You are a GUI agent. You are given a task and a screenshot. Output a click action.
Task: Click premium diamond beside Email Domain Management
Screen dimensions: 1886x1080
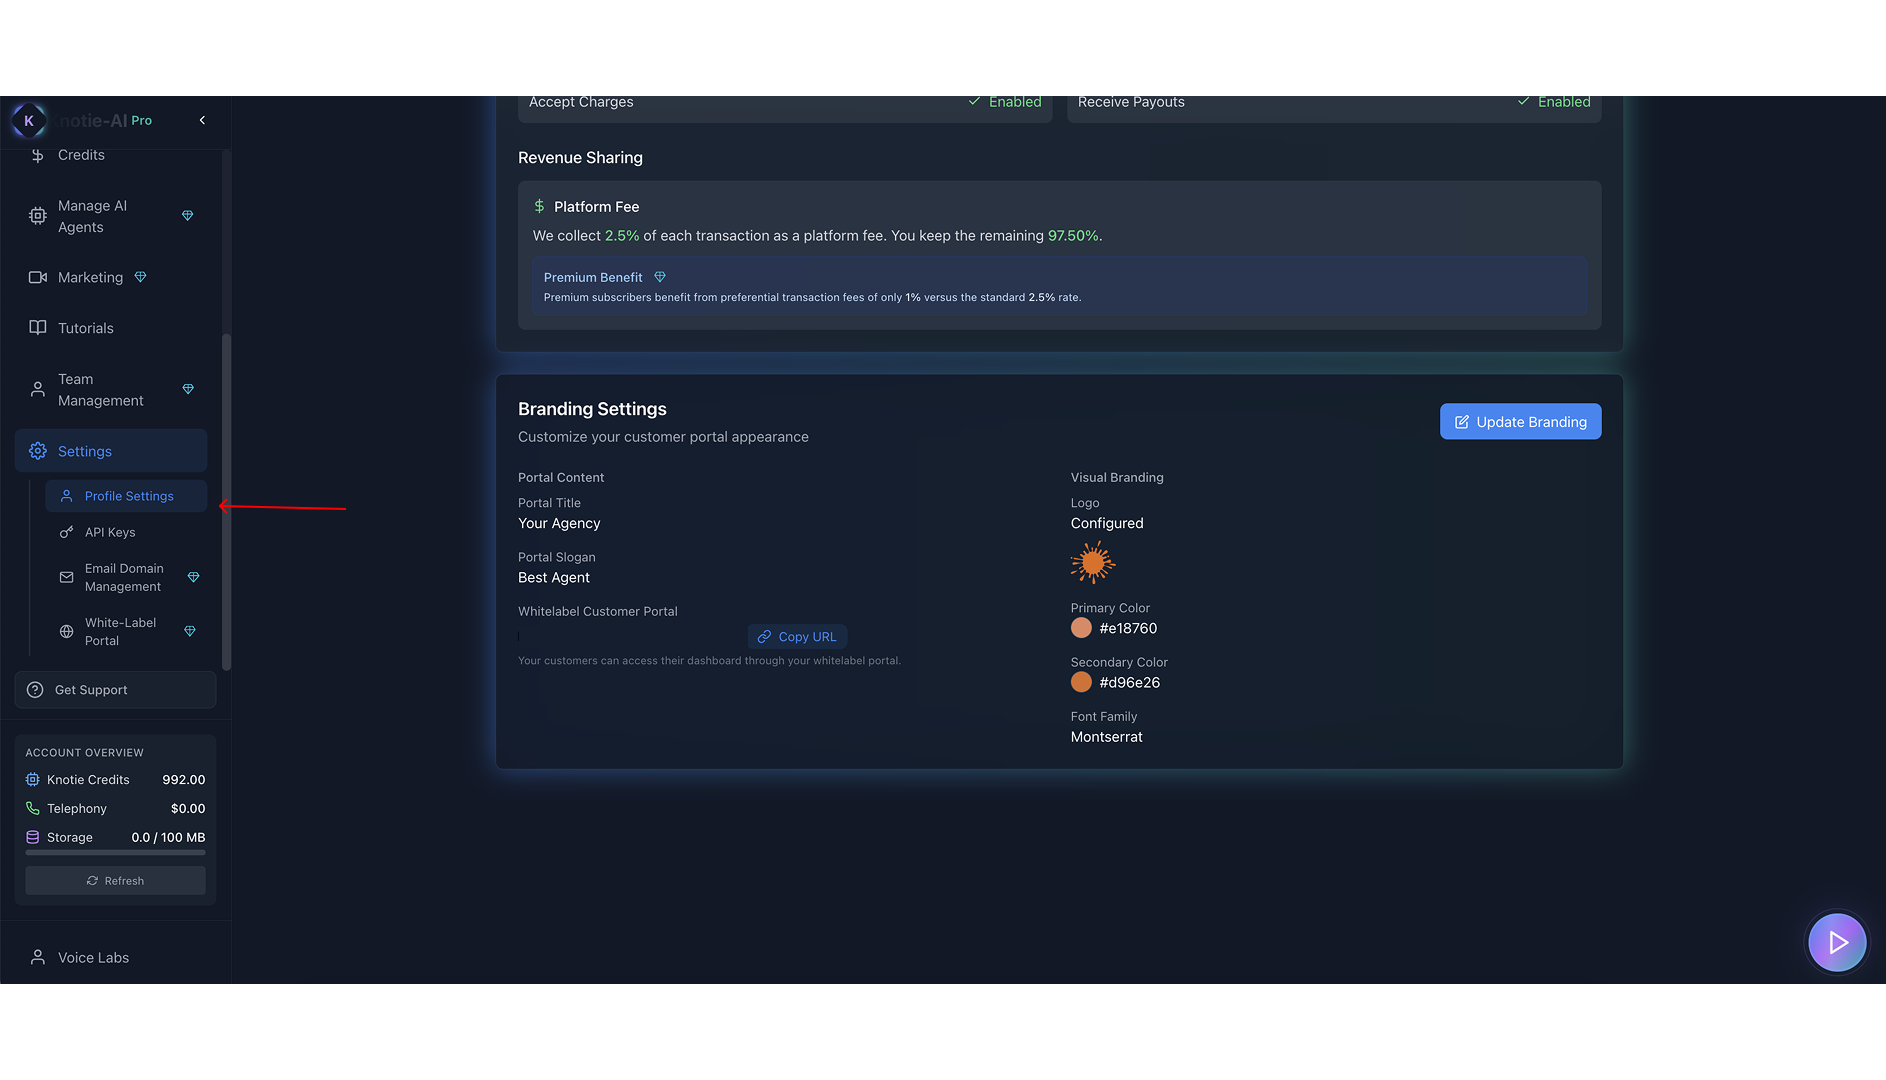point(194,577)
